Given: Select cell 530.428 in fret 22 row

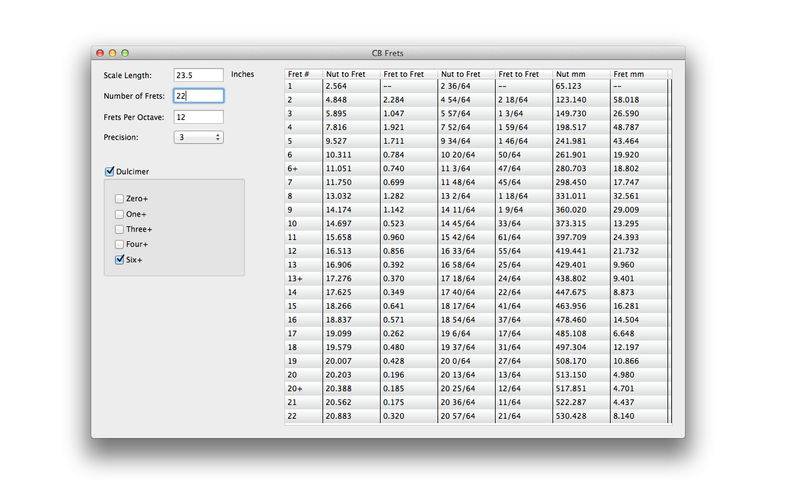Looking at the screenshot, I should click(581, 417).
